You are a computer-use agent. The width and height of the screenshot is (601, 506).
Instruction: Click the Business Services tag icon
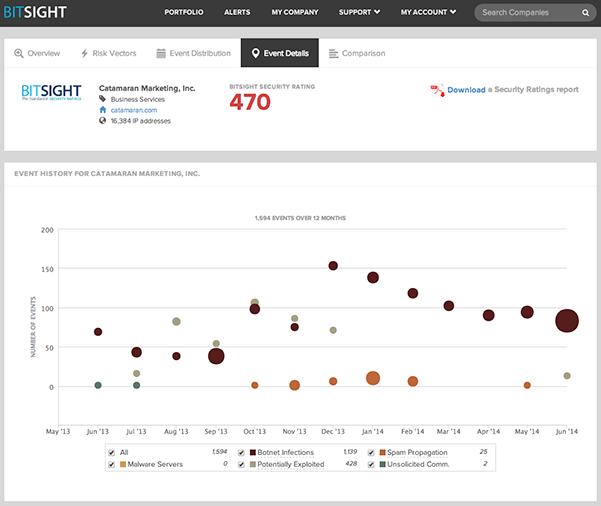103,100
